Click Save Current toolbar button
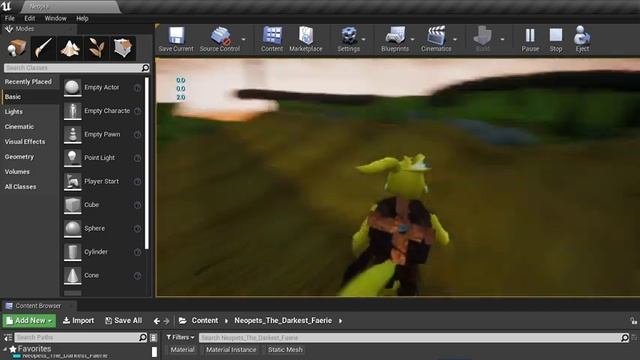 (176, 40)
